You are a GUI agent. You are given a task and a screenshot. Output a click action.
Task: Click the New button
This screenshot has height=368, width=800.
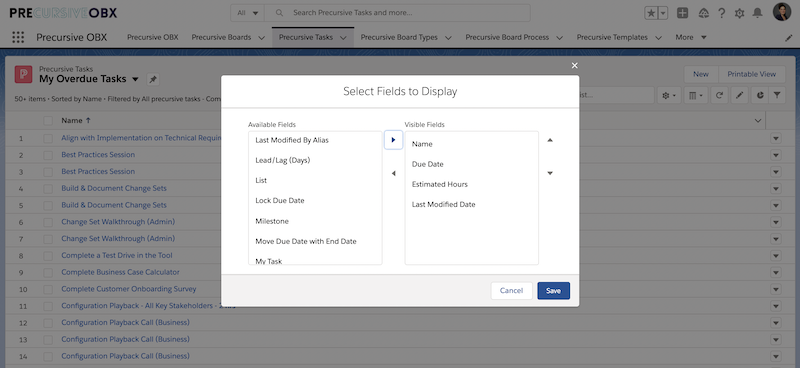tap(701, 74)
